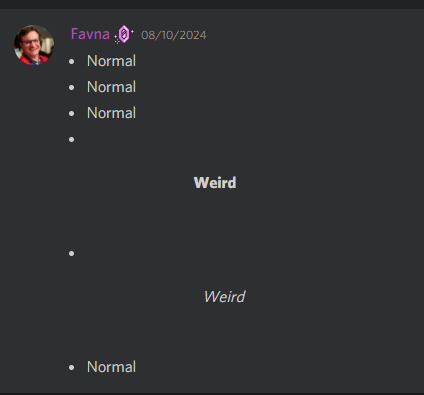Click the last Normal list item text

pyautogui.click(x=111, y=367)
